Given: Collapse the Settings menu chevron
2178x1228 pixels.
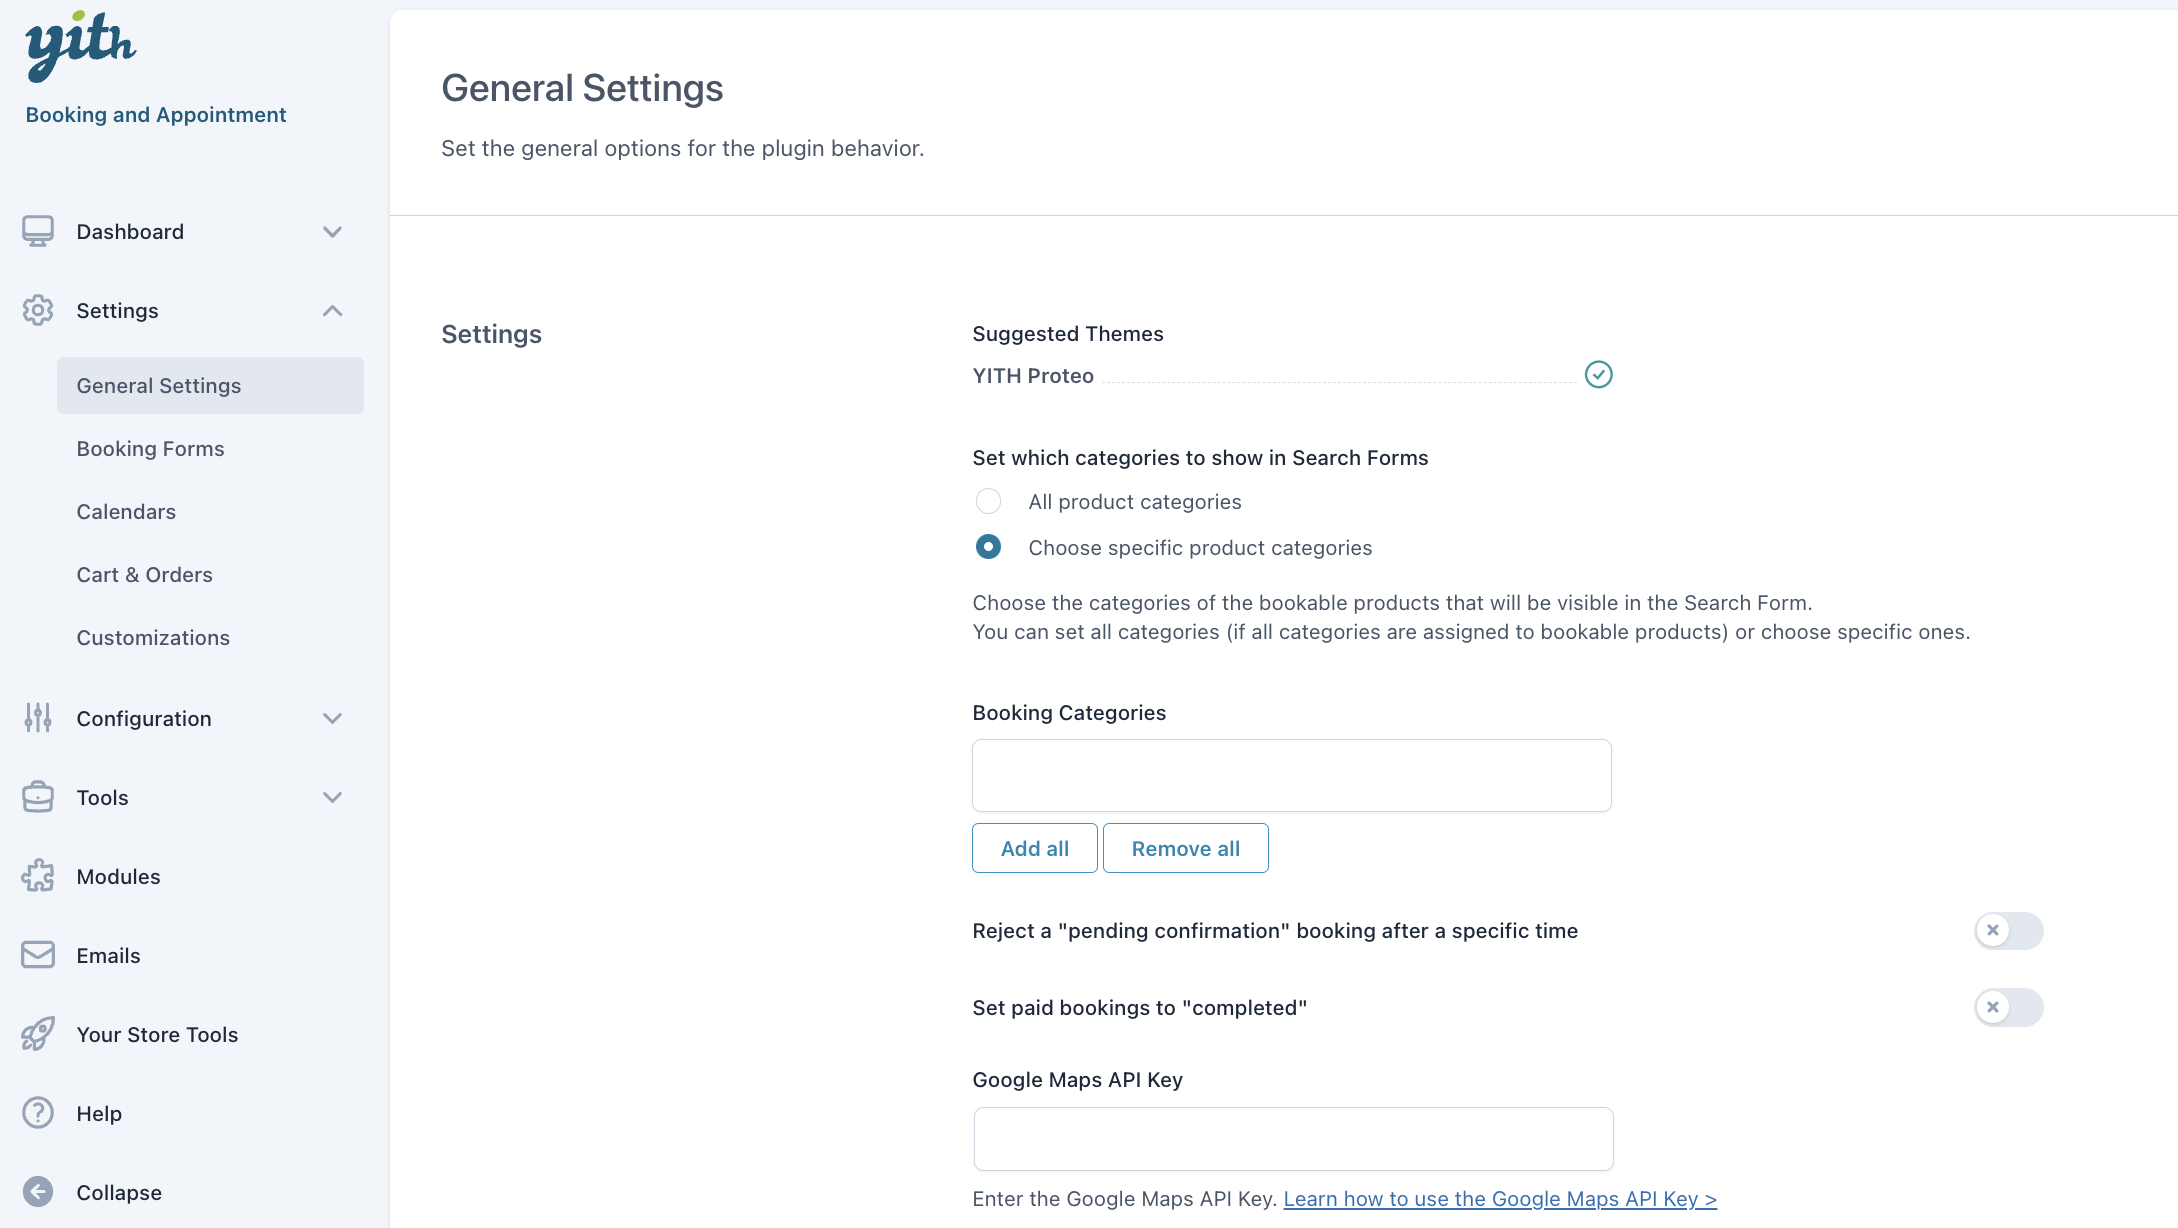Looking at the screenshot, I should pyautogui.click(x=333, y=310).
